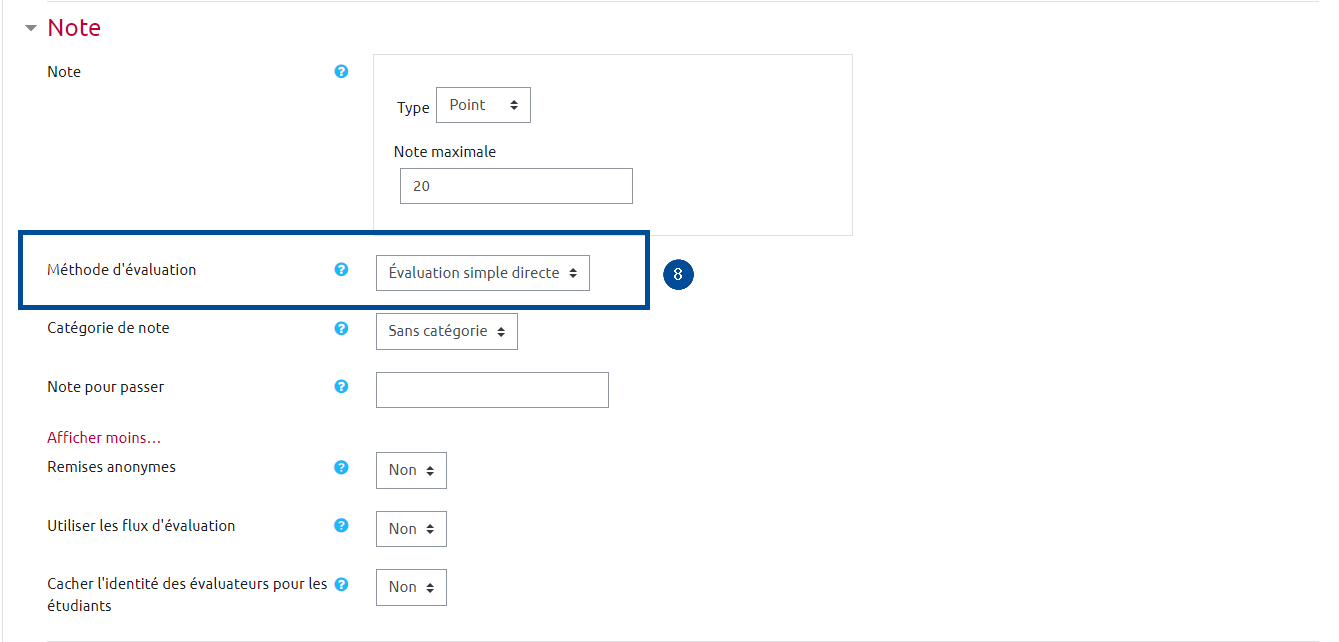This screenshot has height=642, width=1339.
Task: Click the Afficher moins… link
Action: point(104,438)
